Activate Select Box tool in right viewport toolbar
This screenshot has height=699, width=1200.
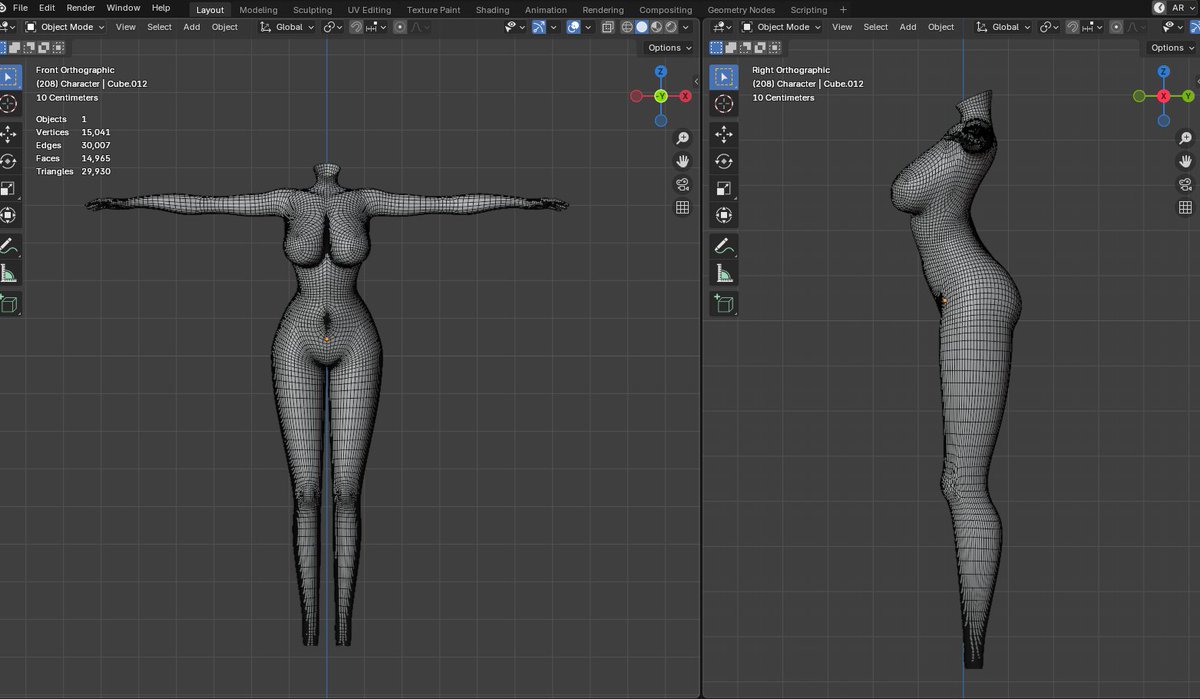[724, 77]
